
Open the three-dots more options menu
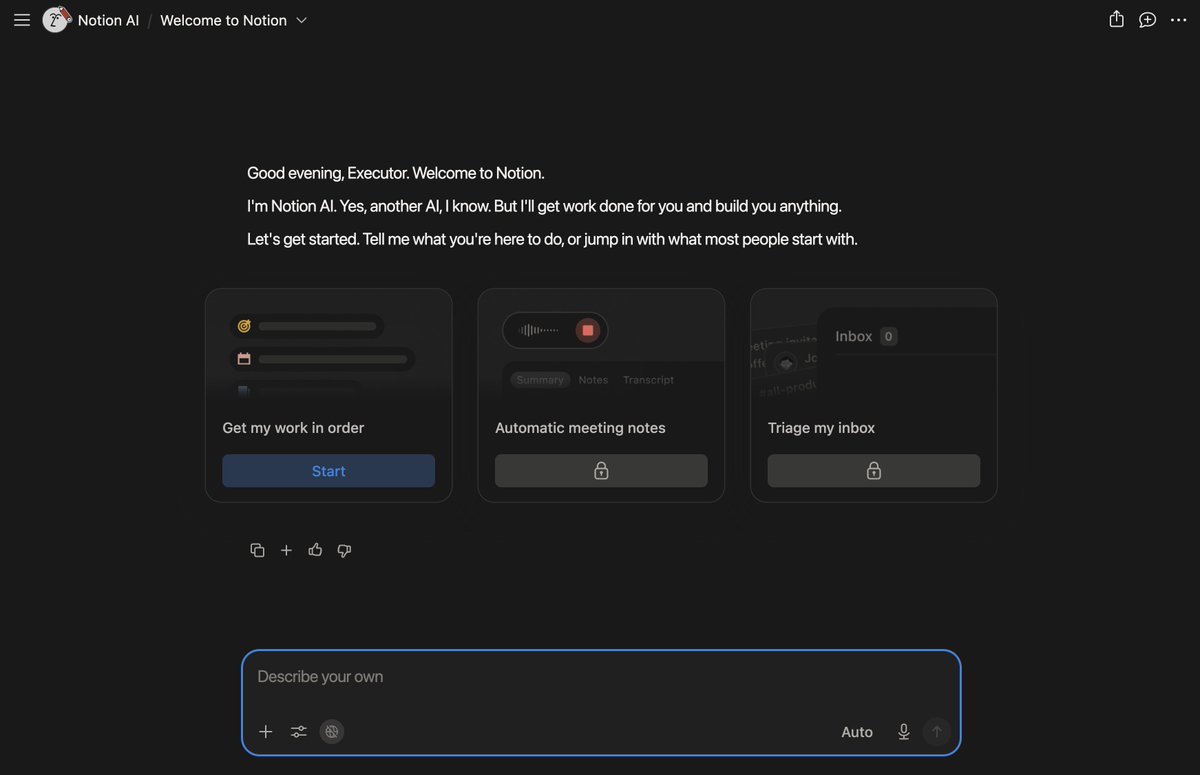pos(1178,20)
